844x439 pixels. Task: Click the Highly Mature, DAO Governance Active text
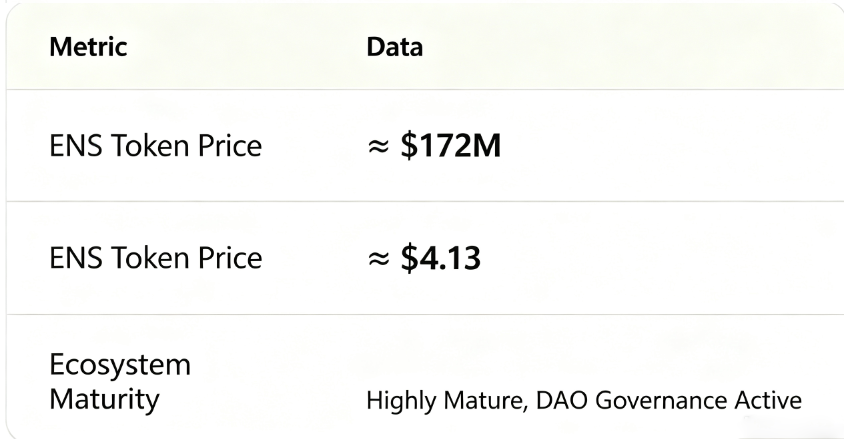coord(584,401)
